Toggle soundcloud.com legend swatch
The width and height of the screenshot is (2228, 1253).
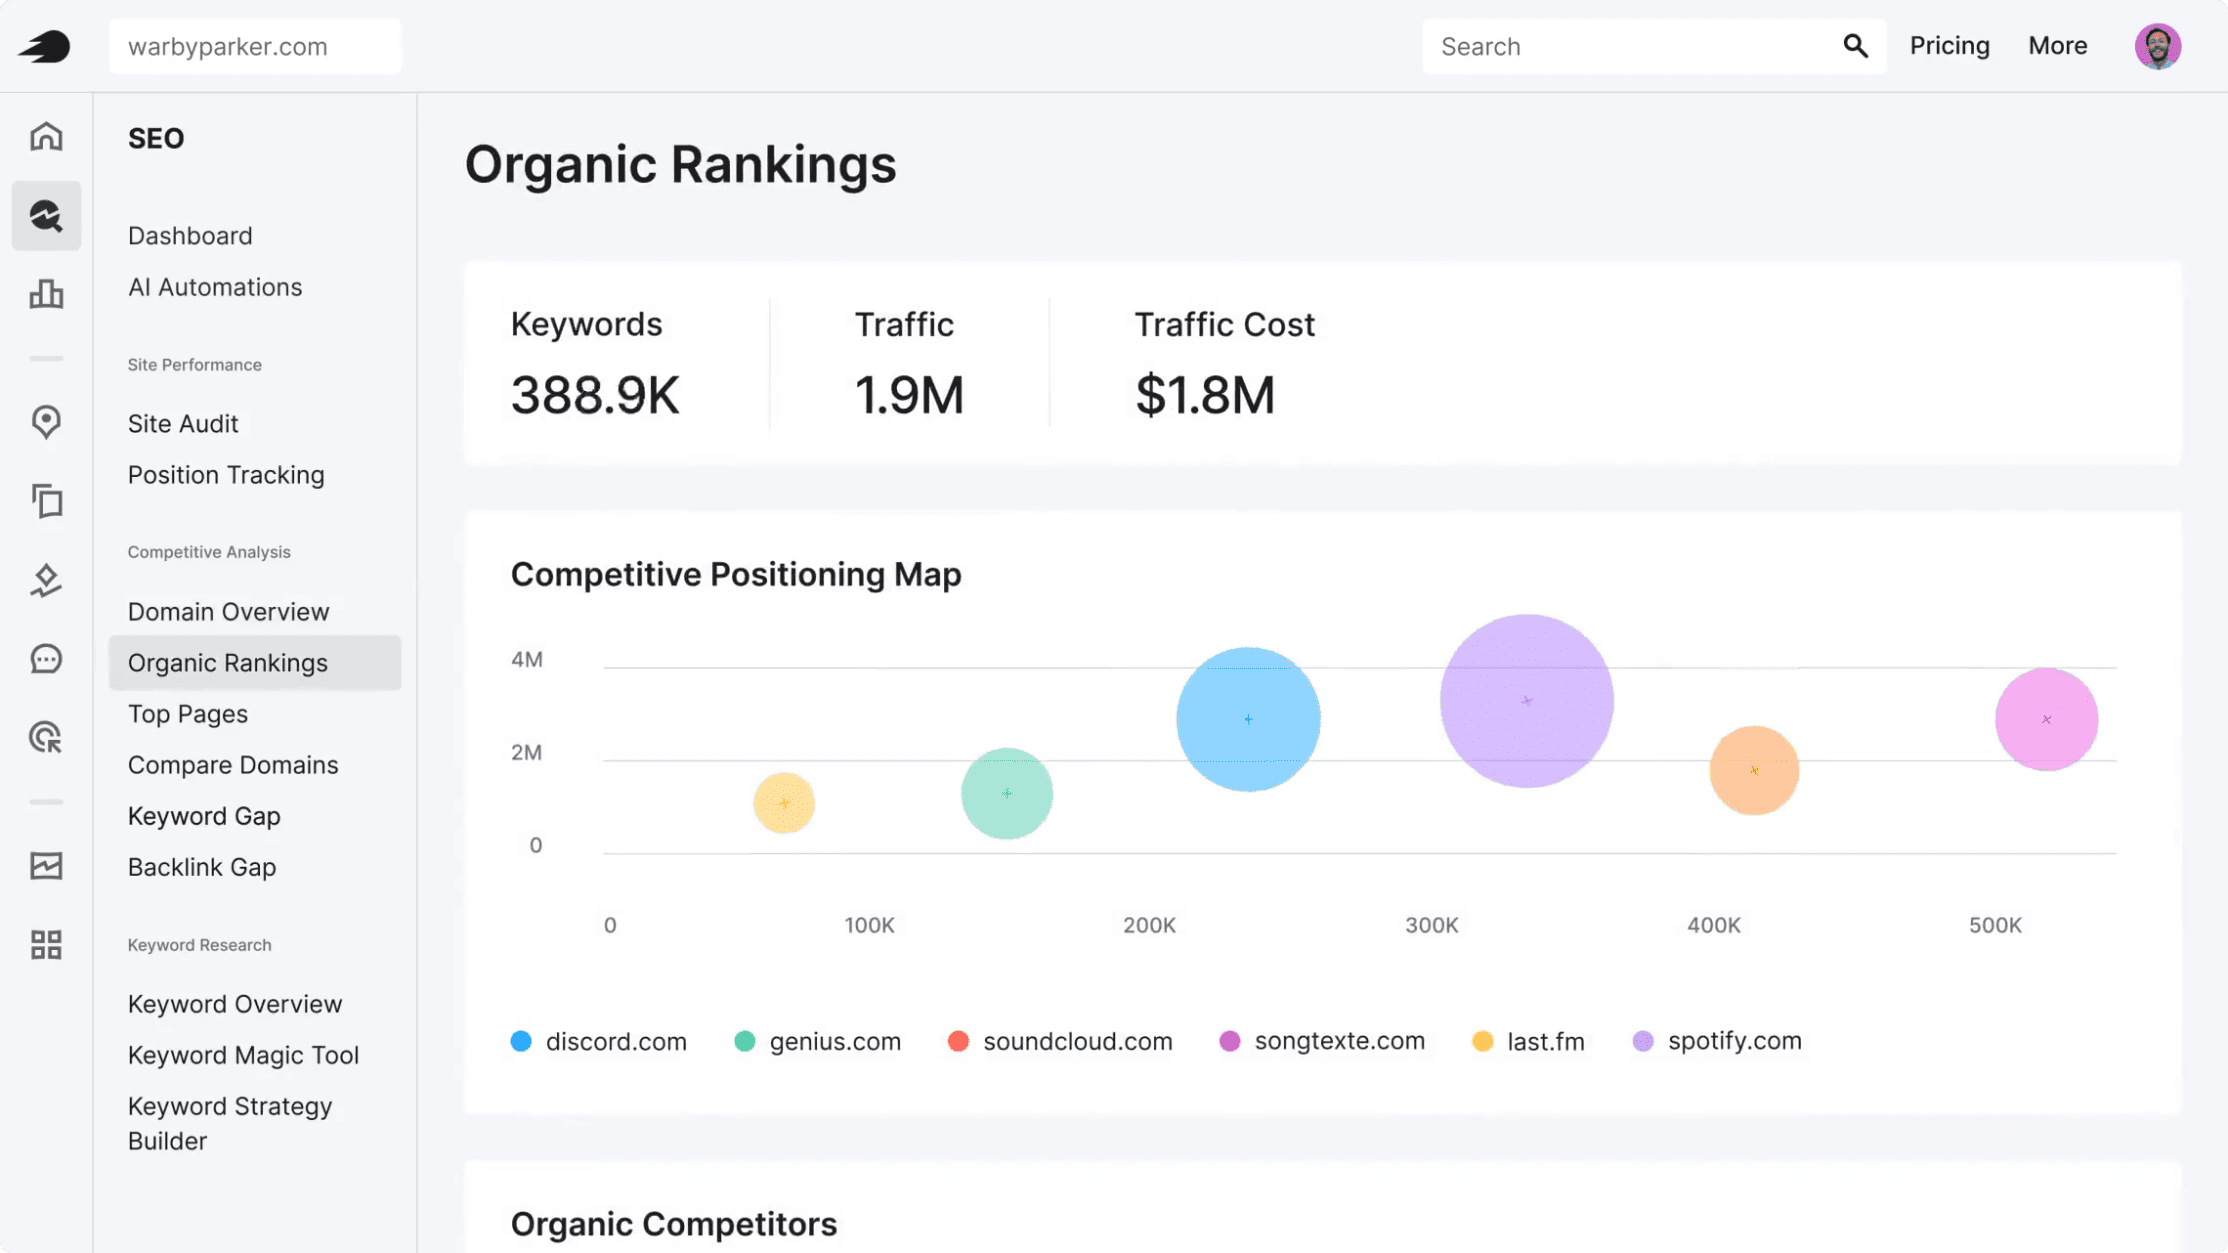(x=958, y=1041)
